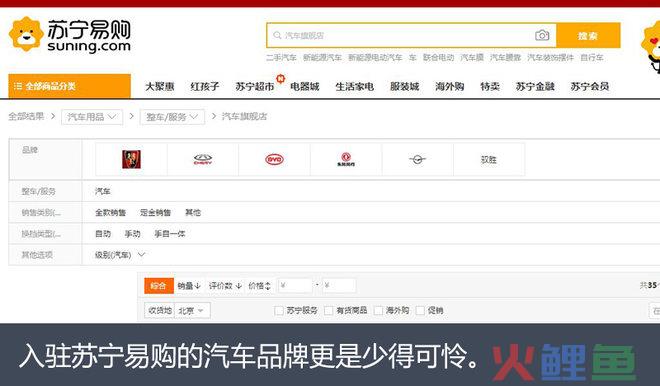Sort by 评价数 descending arrow
Image resolution: width=660 pixels, height=386 pixels.
tap(239, 286)
